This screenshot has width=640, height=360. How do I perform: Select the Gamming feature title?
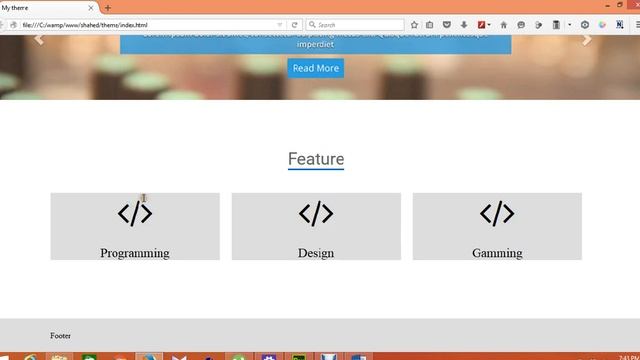pyautogui.click(x=497, y=253)
